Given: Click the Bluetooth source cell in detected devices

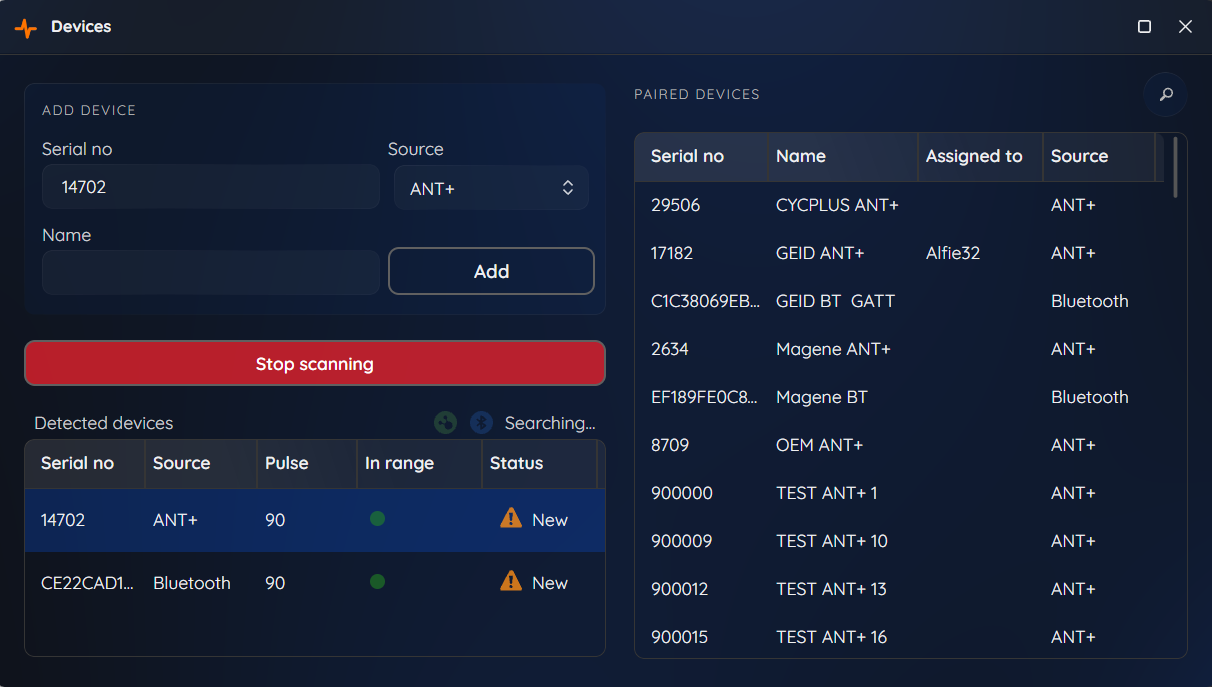Looking at the screenshot, I should (x=192, y=583).
